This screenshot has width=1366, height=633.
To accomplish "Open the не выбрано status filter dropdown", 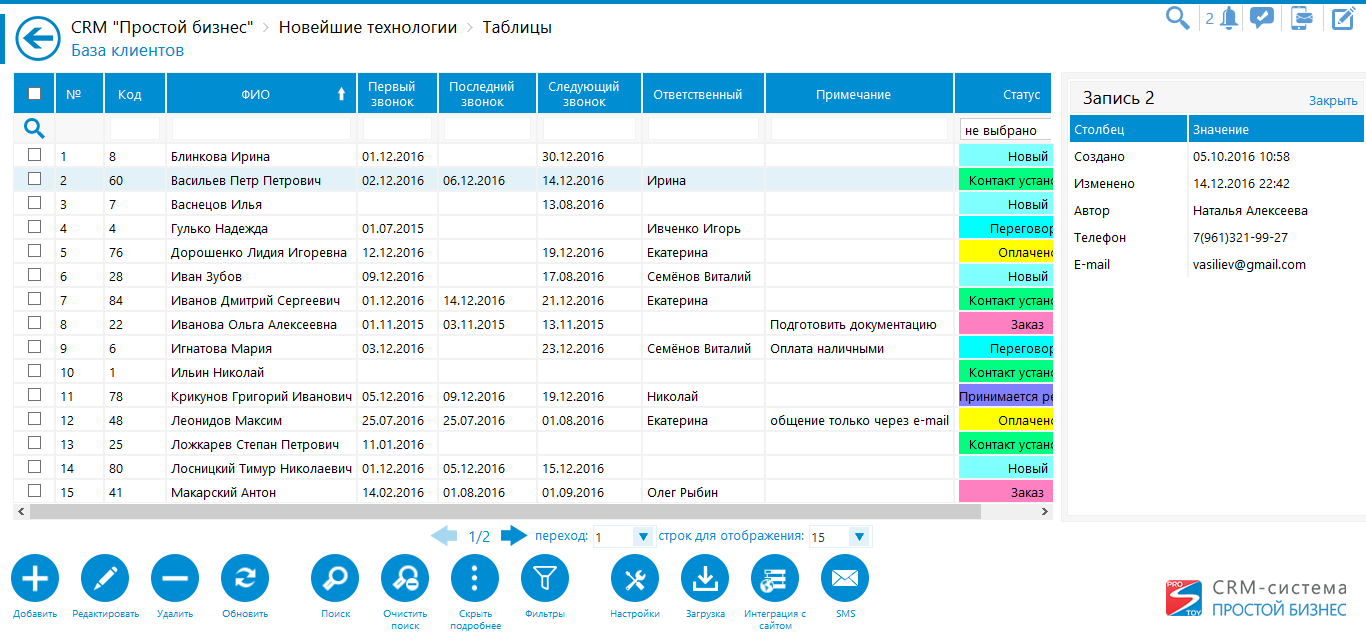I will [x=1003, y=129].
